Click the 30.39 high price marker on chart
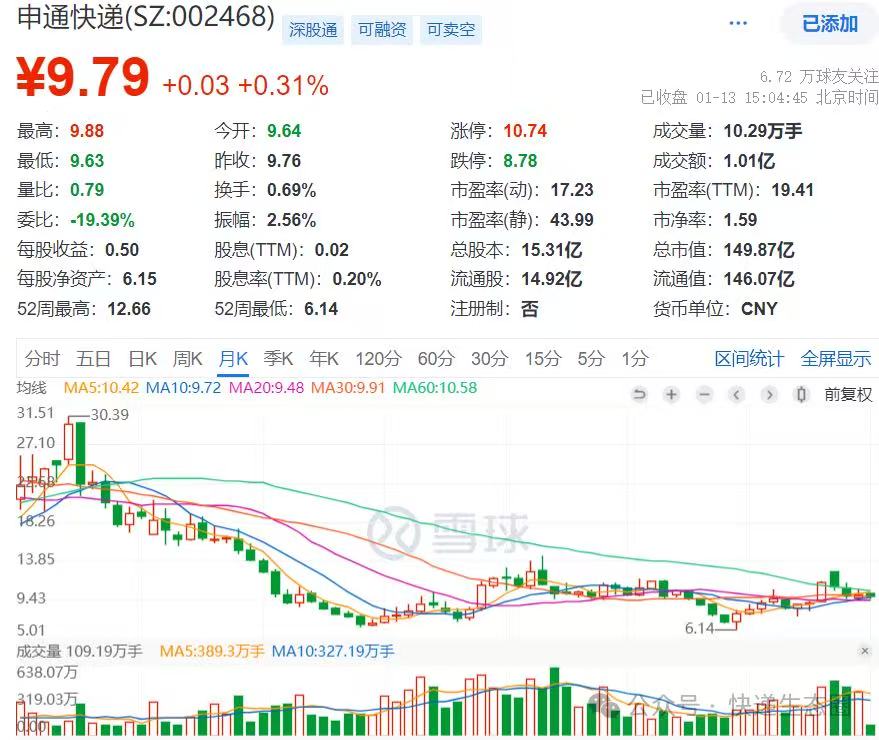 pos(110,415)
